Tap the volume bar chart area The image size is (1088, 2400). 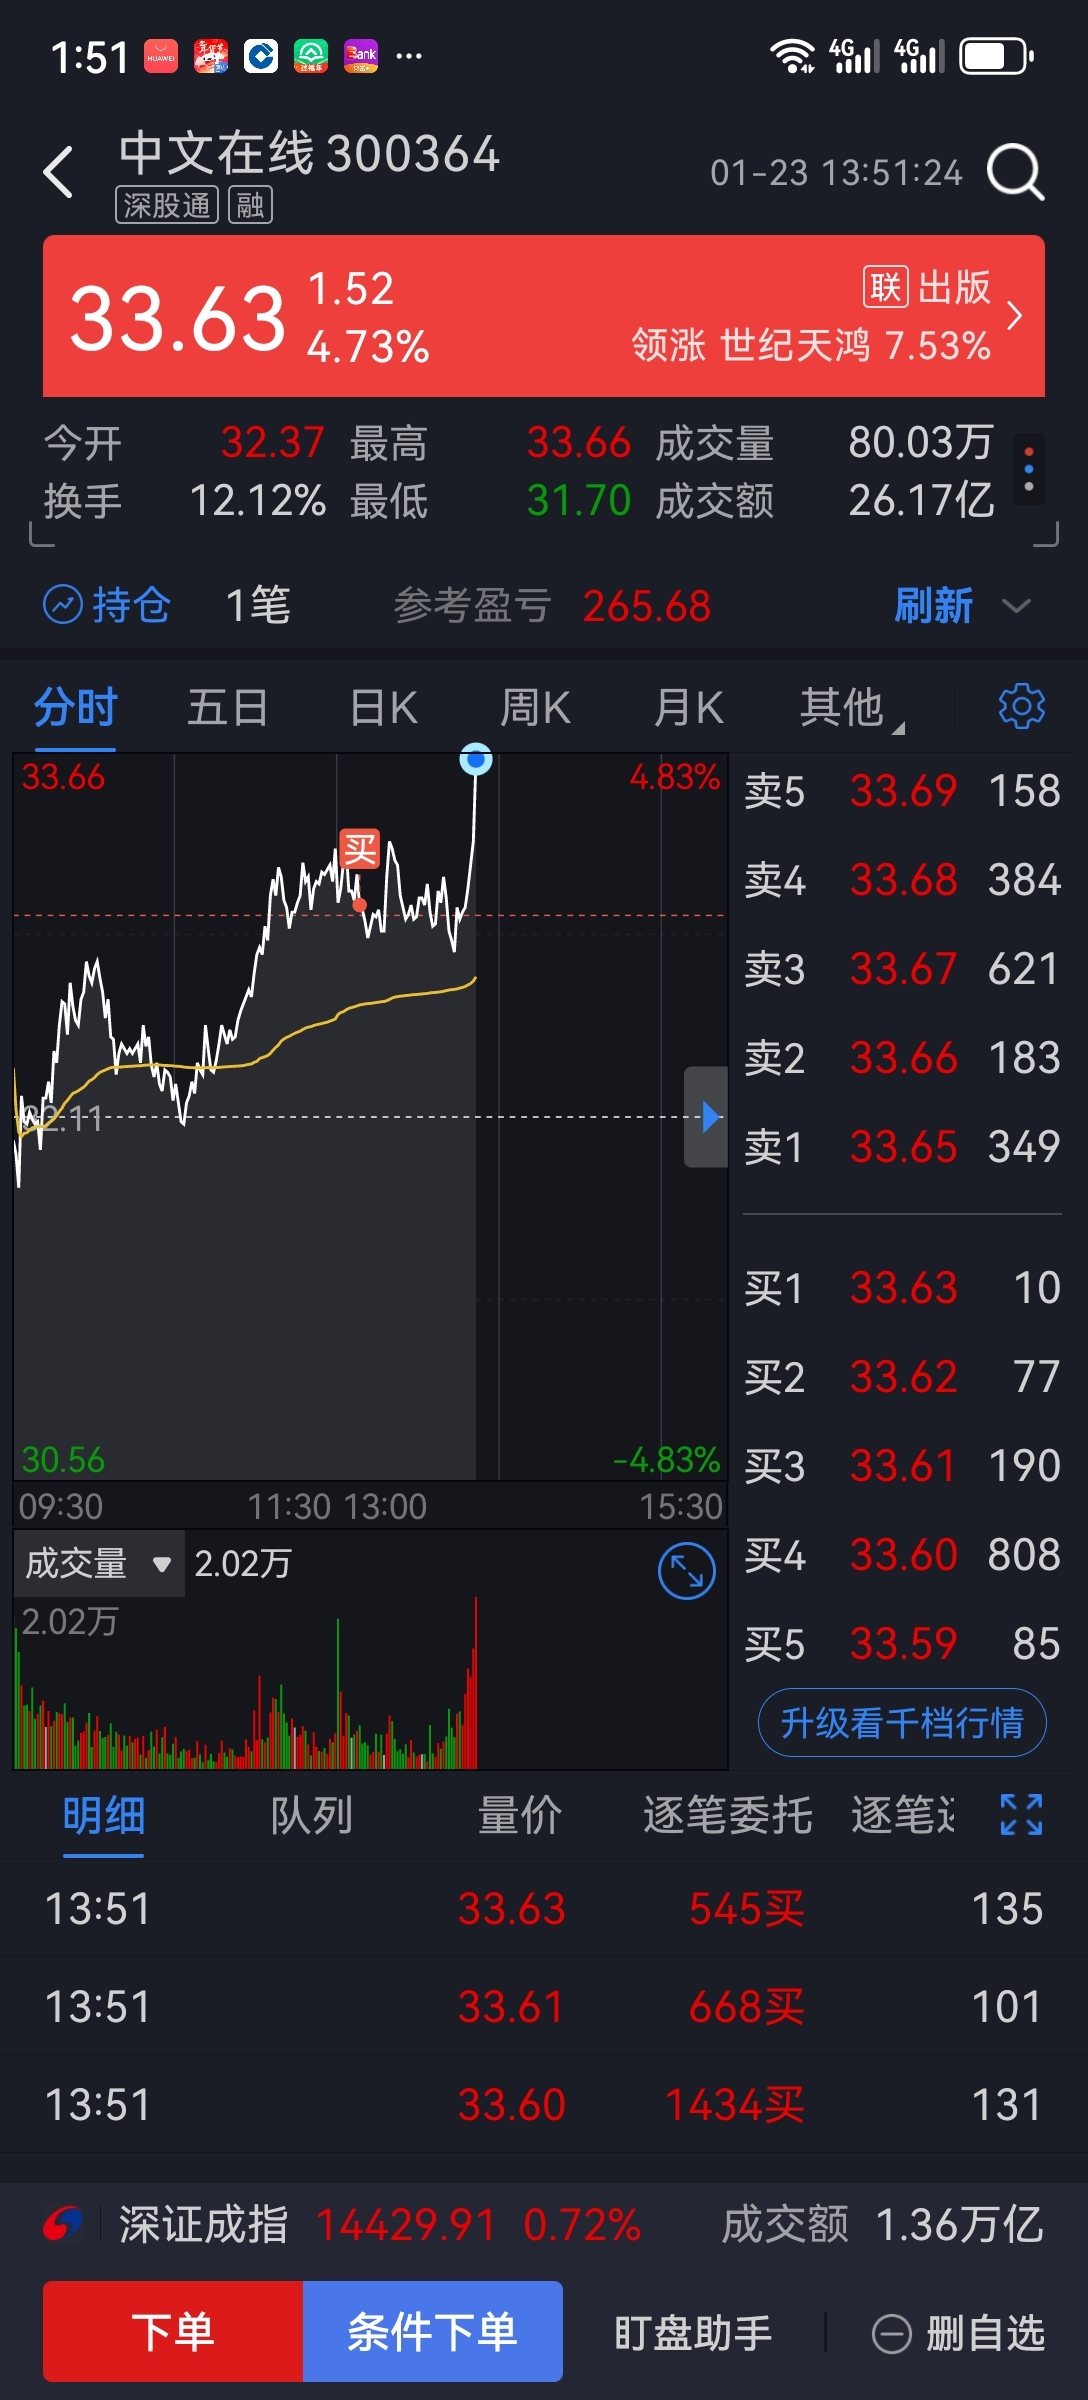(371, 1683)
